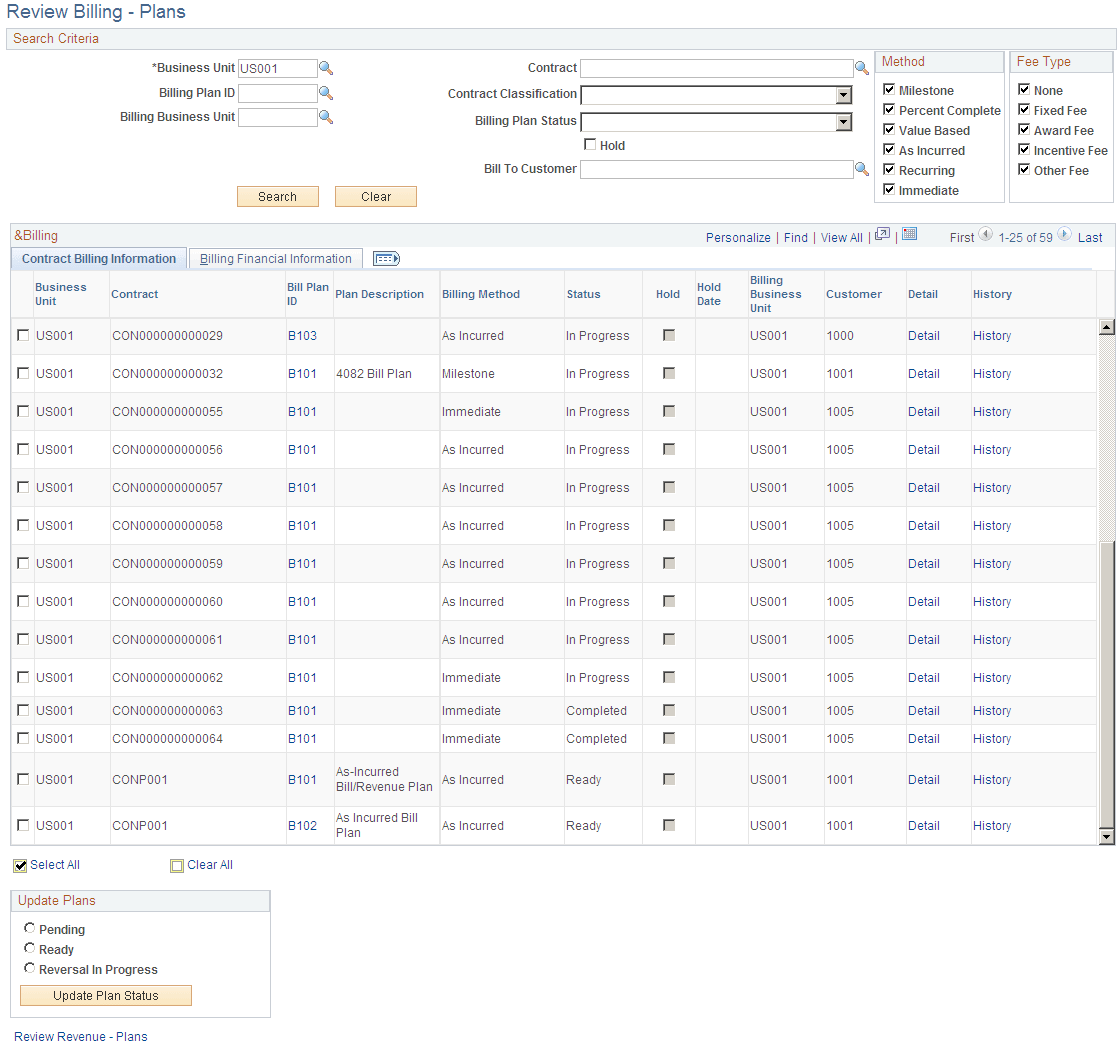Download the Billing grid to spreadsheet
Viewport: 1120px width, 1046px height.
click(x=909, y=234)
